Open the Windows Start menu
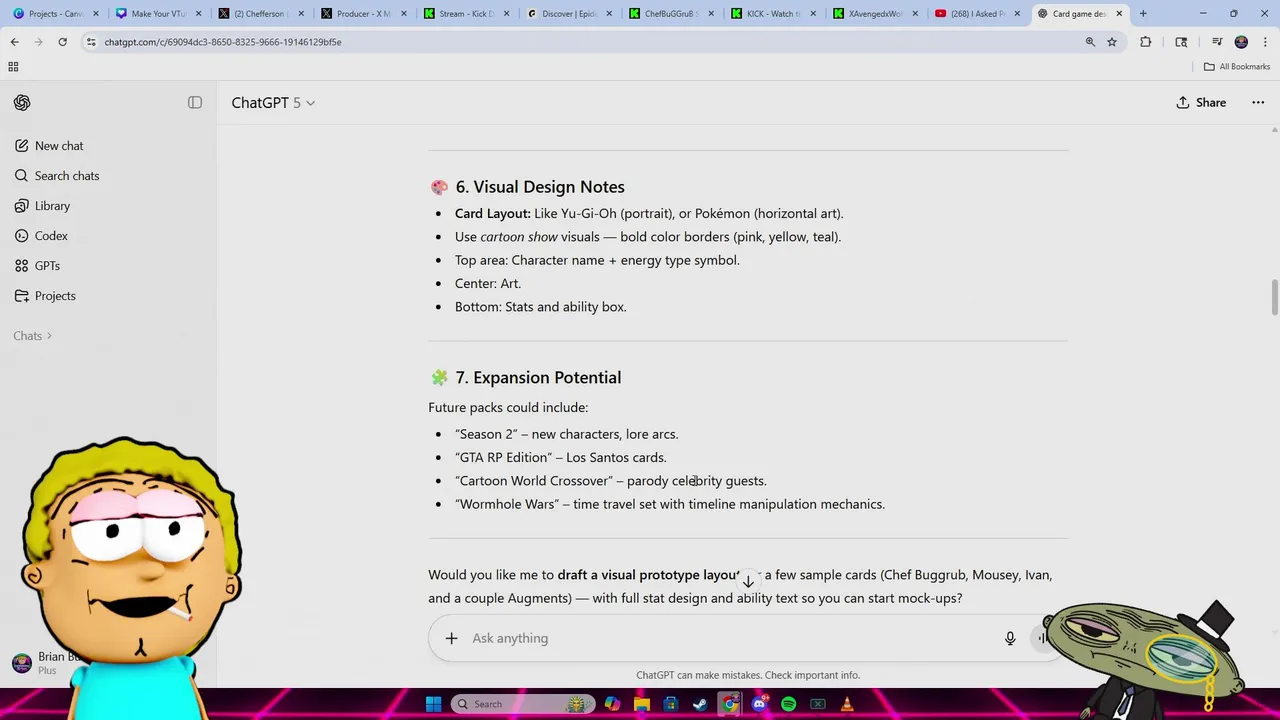 pyautogui.click(x=433, y=704)
